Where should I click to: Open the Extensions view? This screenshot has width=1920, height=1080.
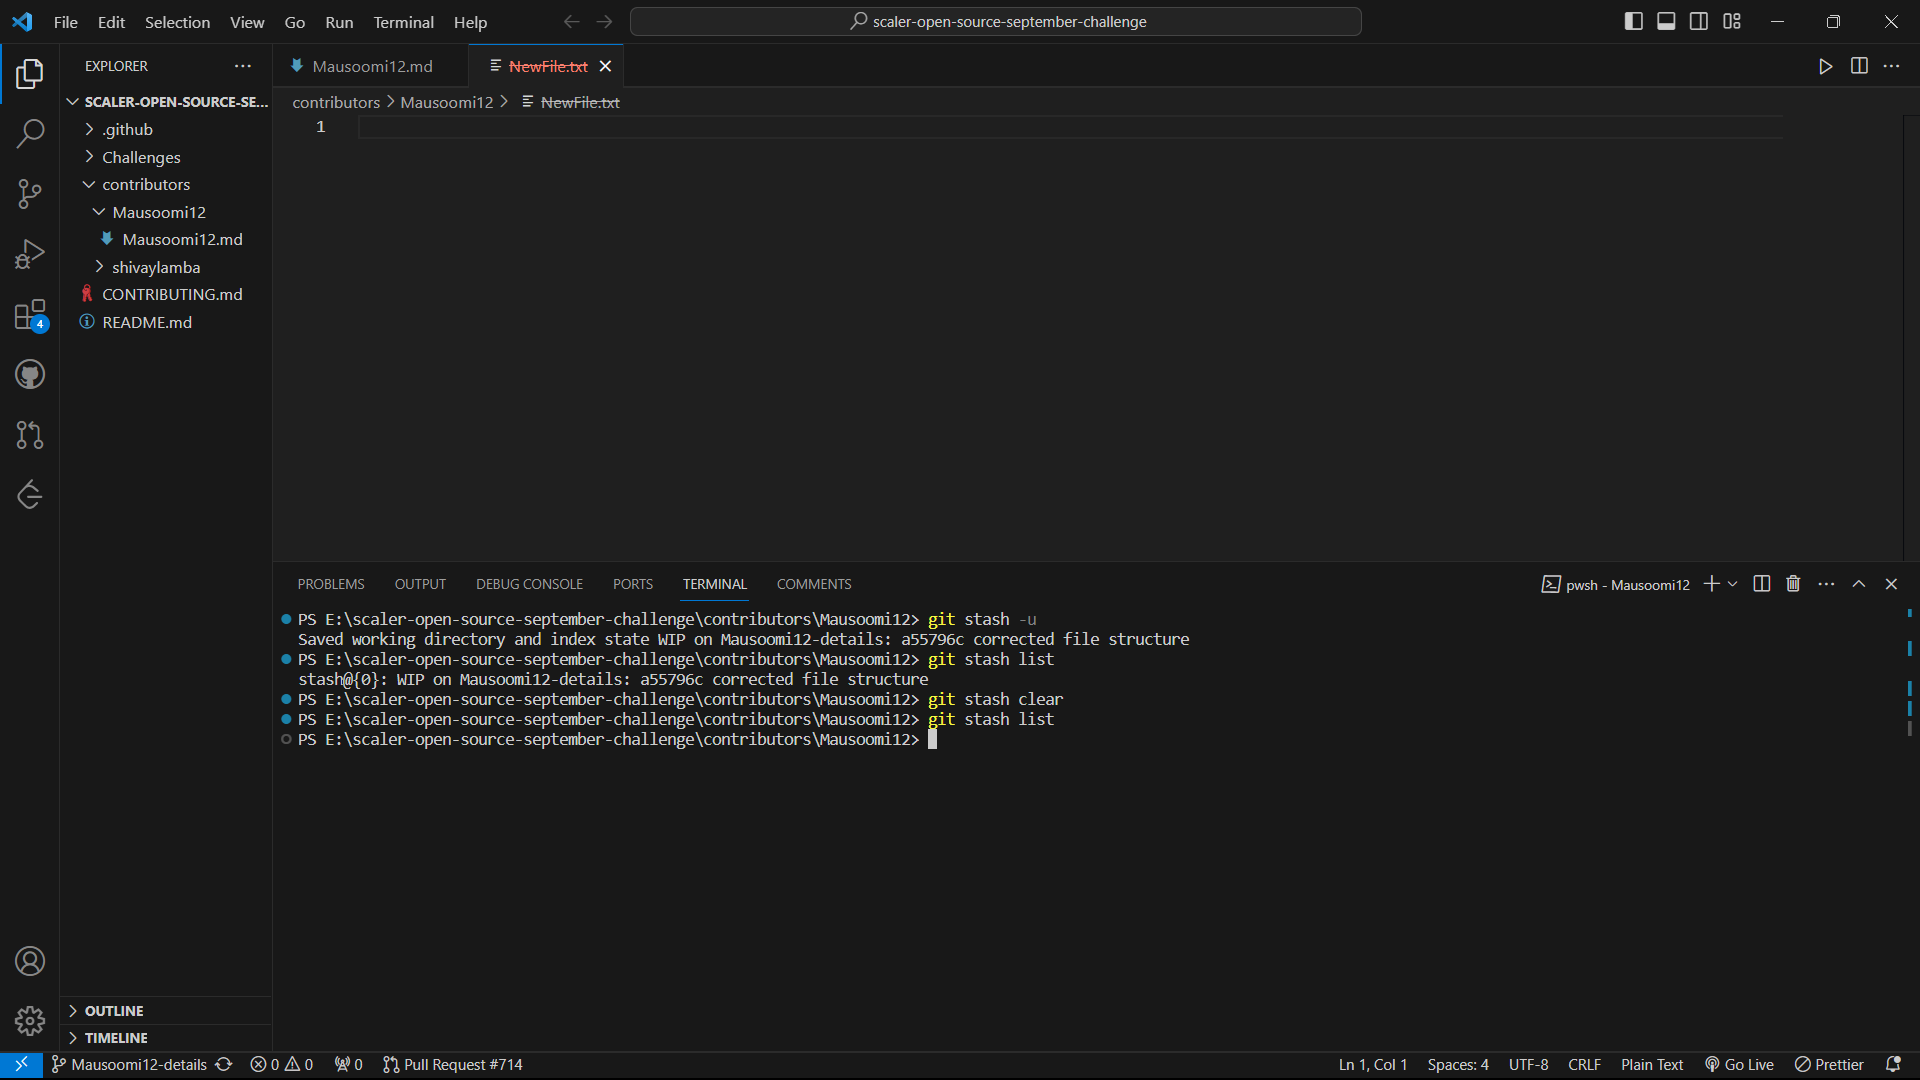(x=30, y=314)
